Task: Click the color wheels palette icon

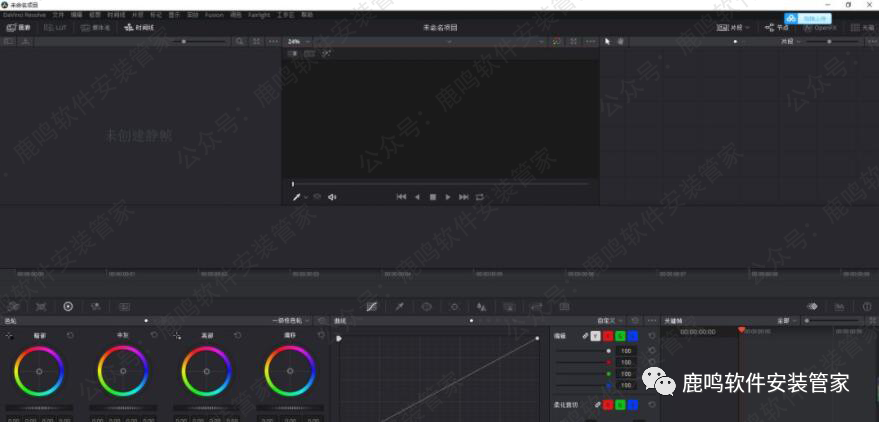Action: pos(68,307)
